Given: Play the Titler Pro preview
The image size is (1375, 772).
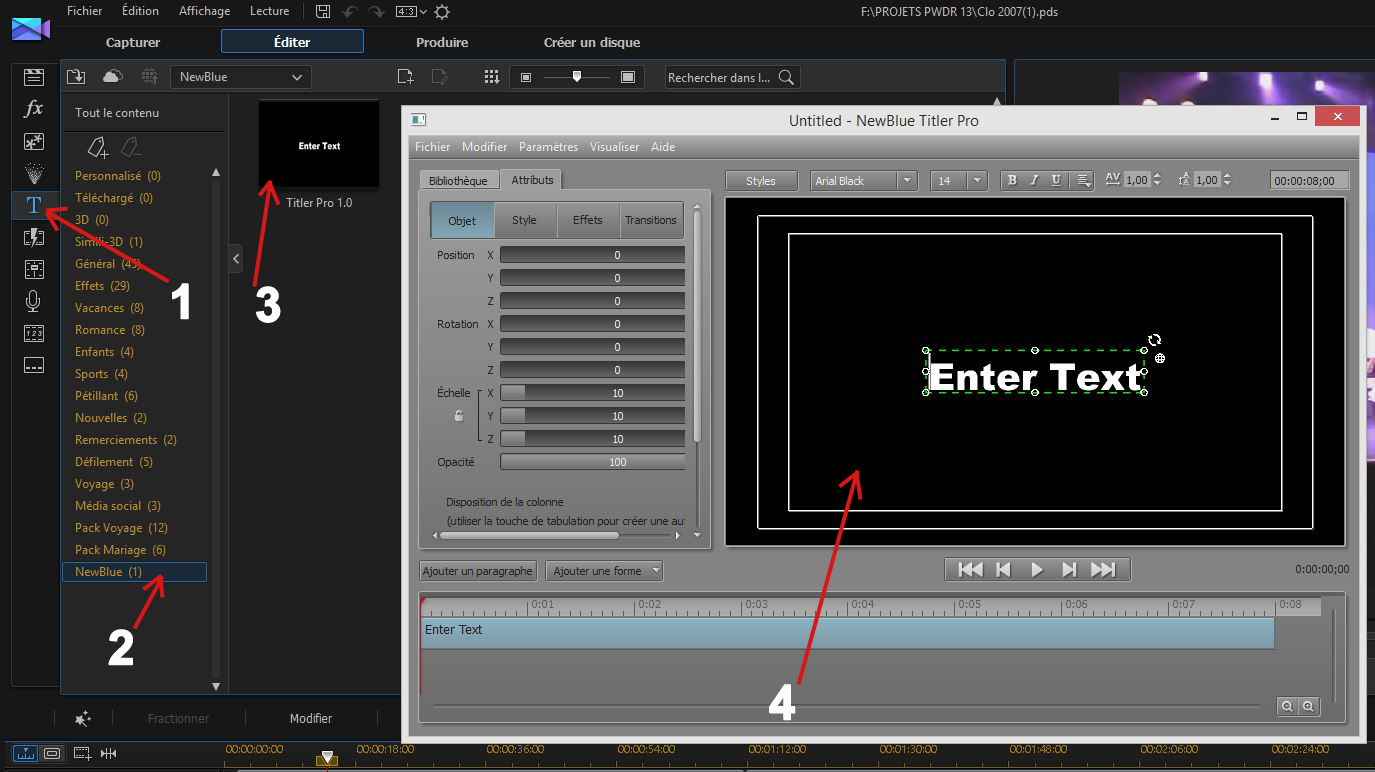Looking at the screenshot, I should tap(1037, 569).
